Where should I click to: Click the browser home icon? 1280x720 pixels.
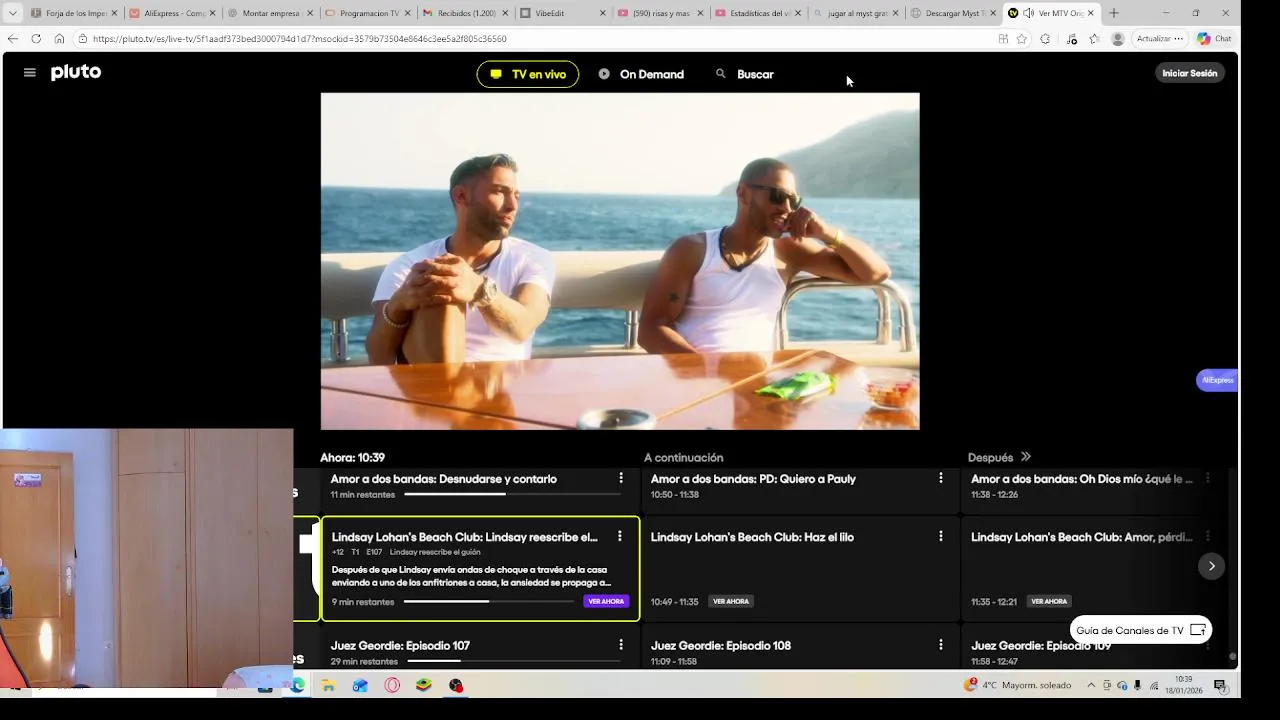(x=59, y=39)
